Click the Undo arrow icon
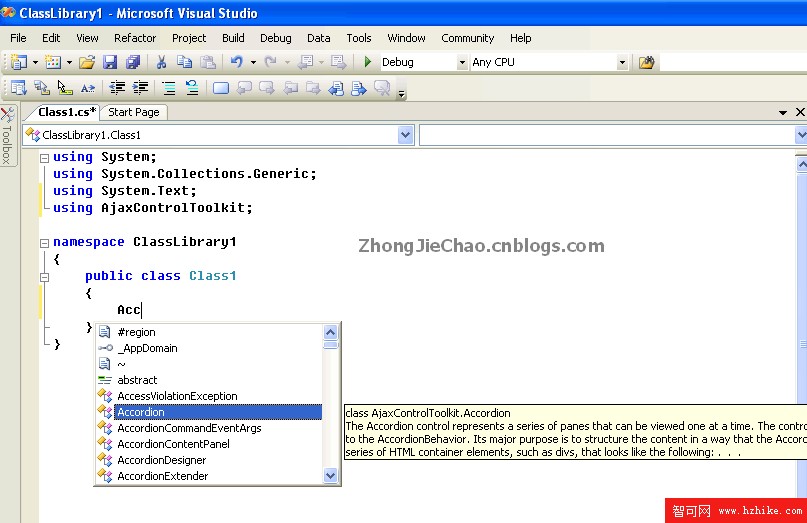807x523 pixels. tap(236, 62)
